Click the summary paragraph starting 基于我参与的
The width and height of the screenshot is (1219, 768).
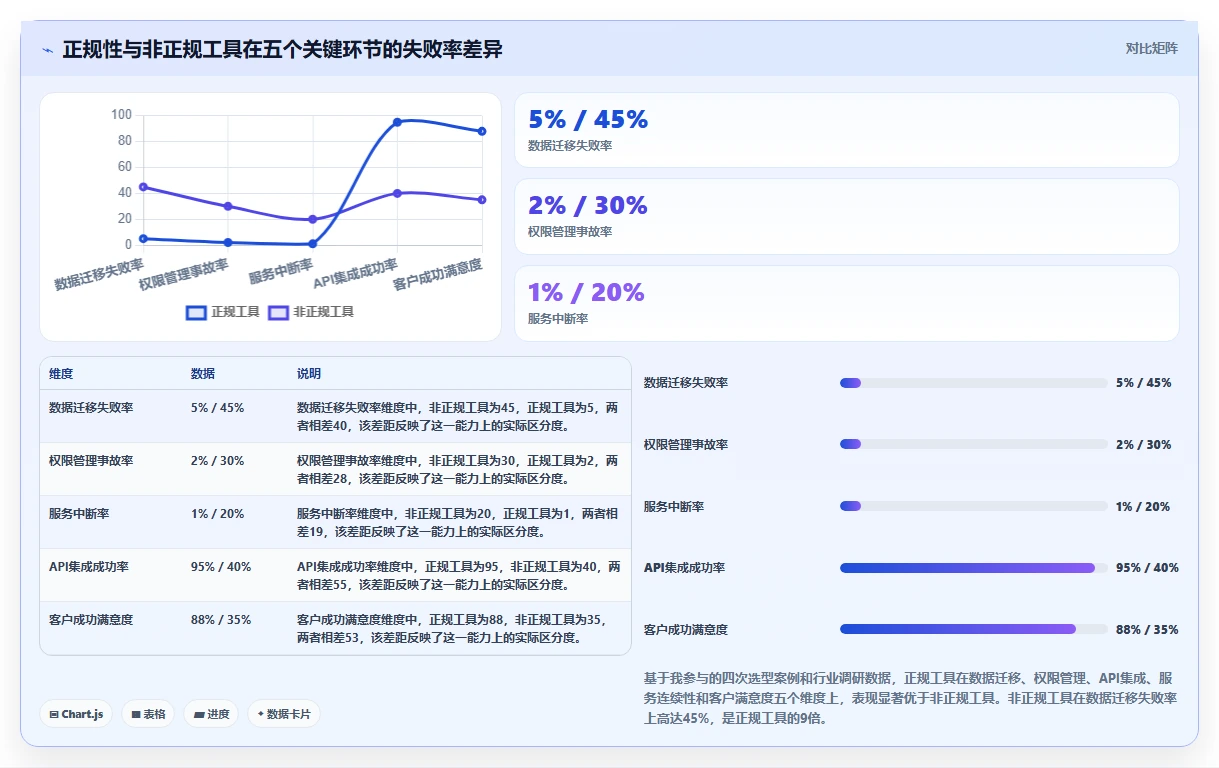tap(910, 698)
